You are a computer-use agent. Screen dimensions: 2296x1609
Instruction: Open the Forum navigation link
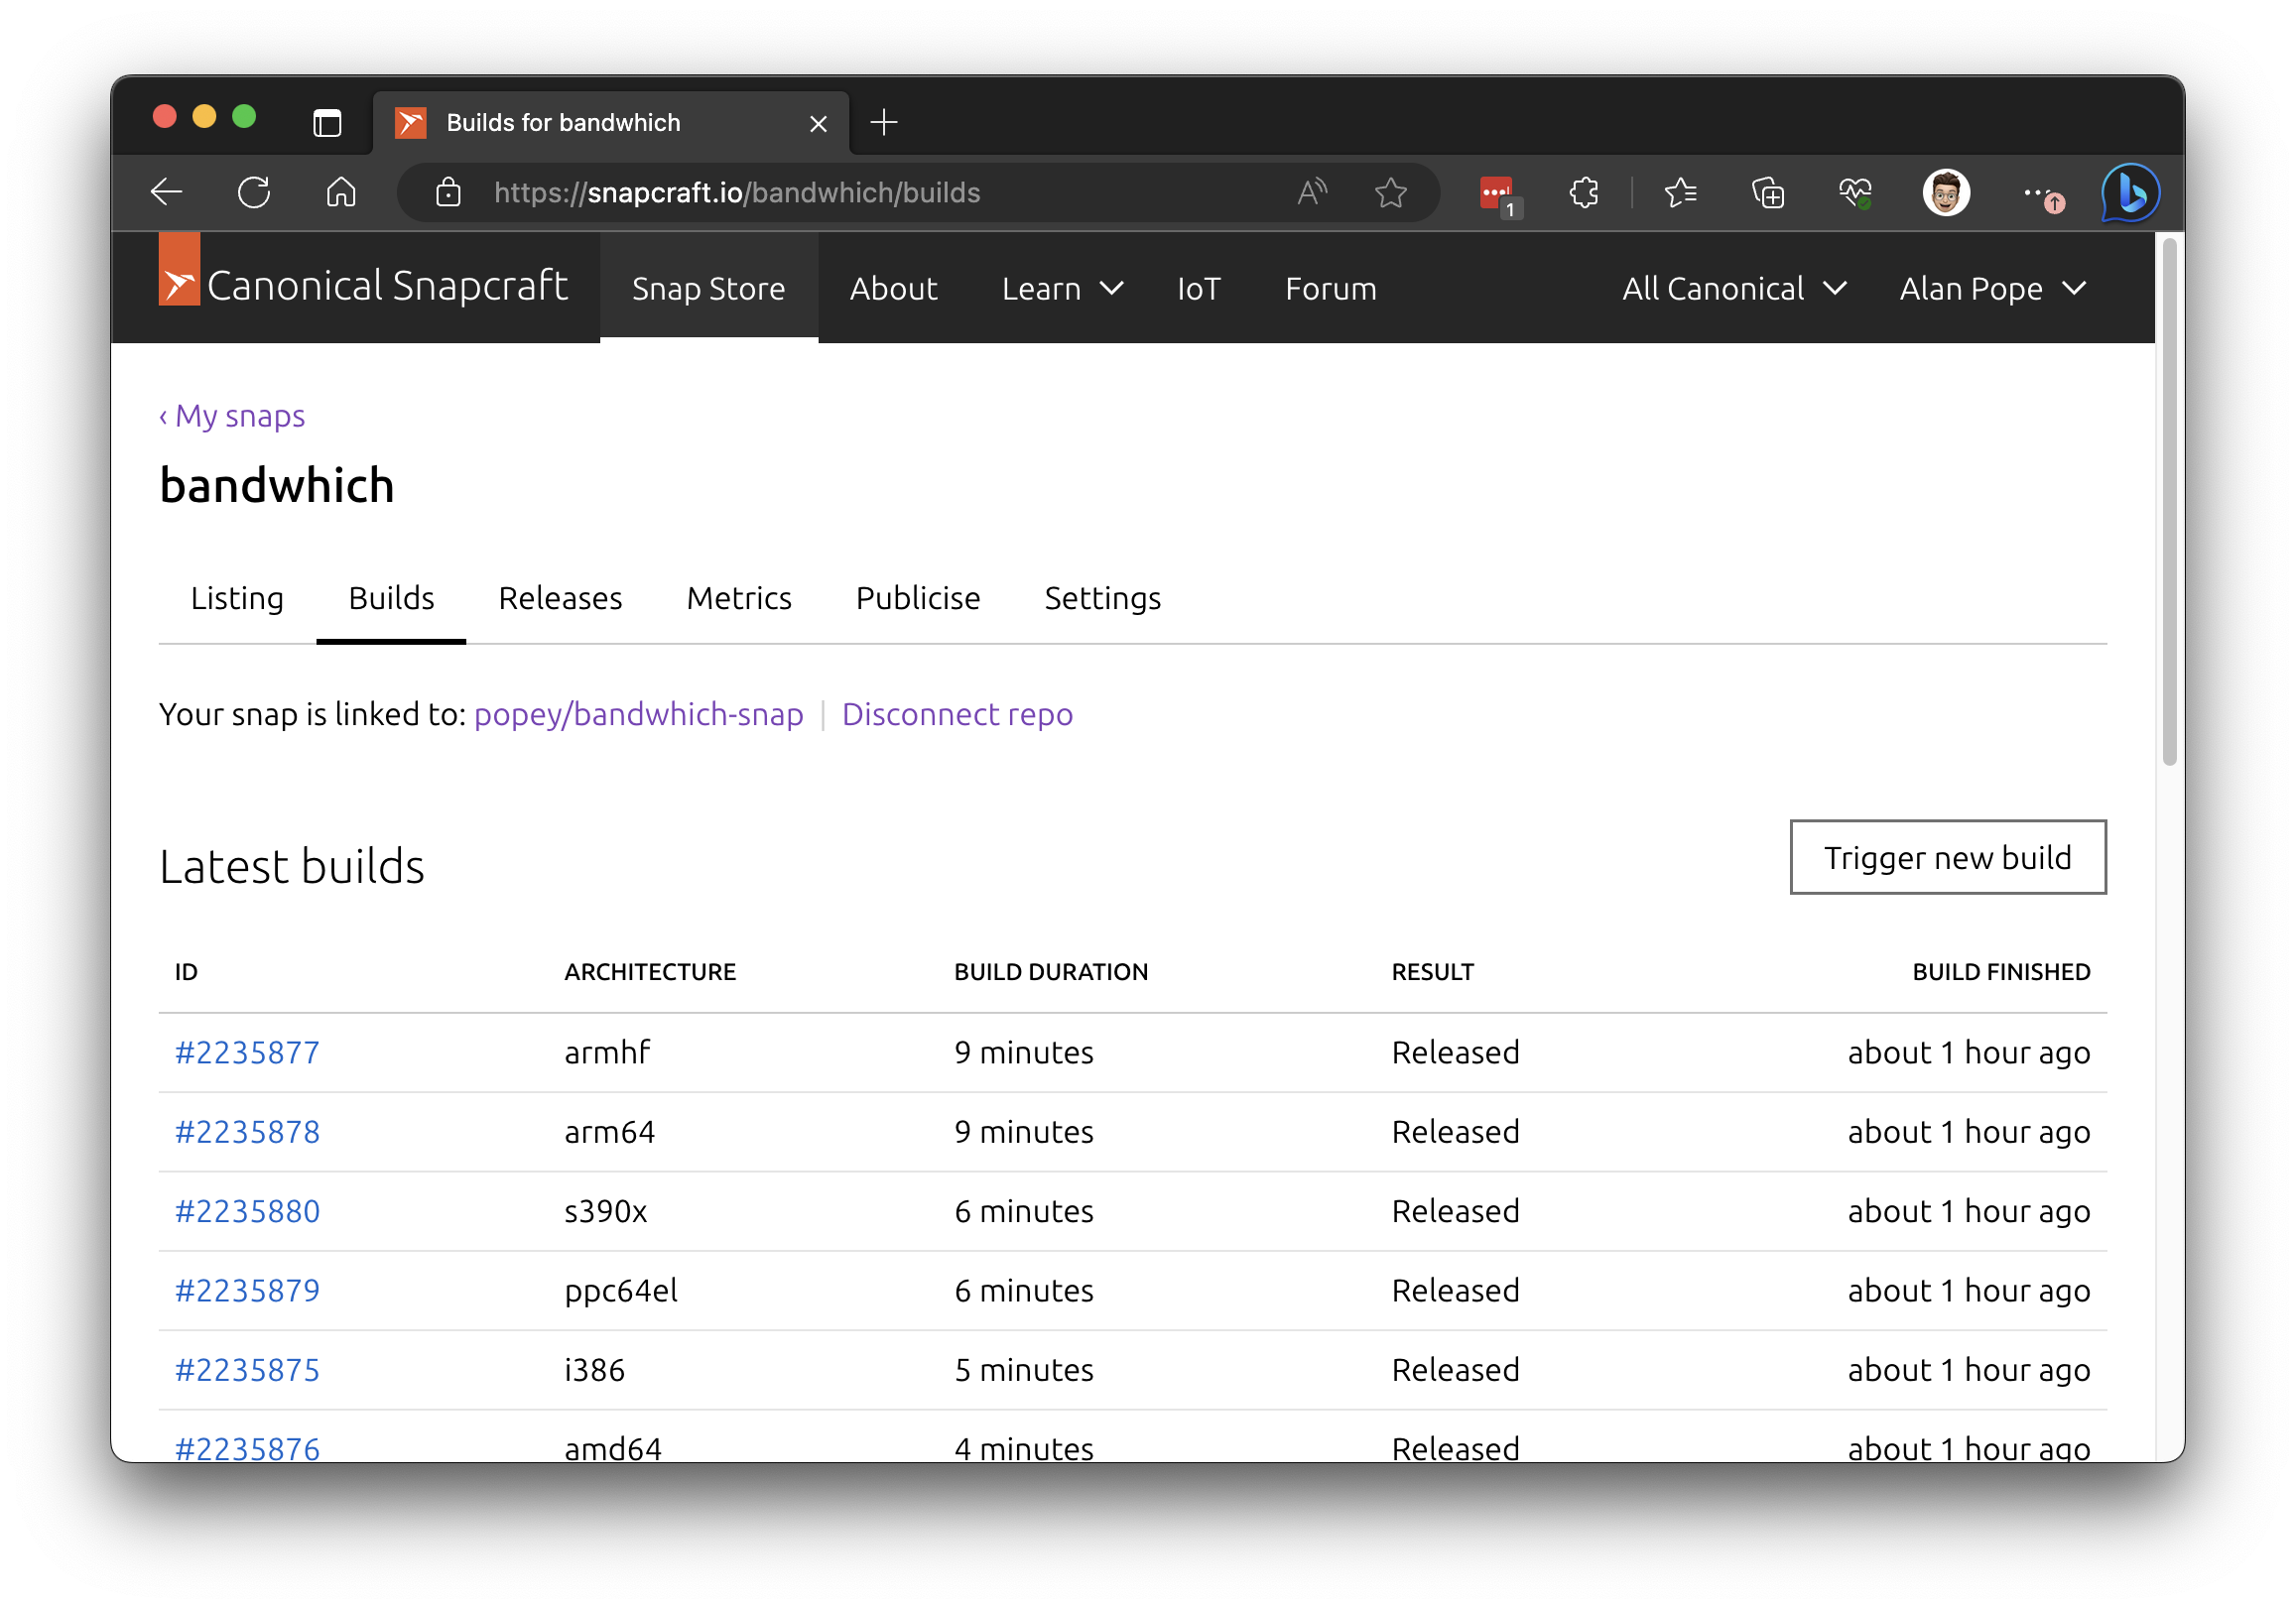pos(1330,288)
